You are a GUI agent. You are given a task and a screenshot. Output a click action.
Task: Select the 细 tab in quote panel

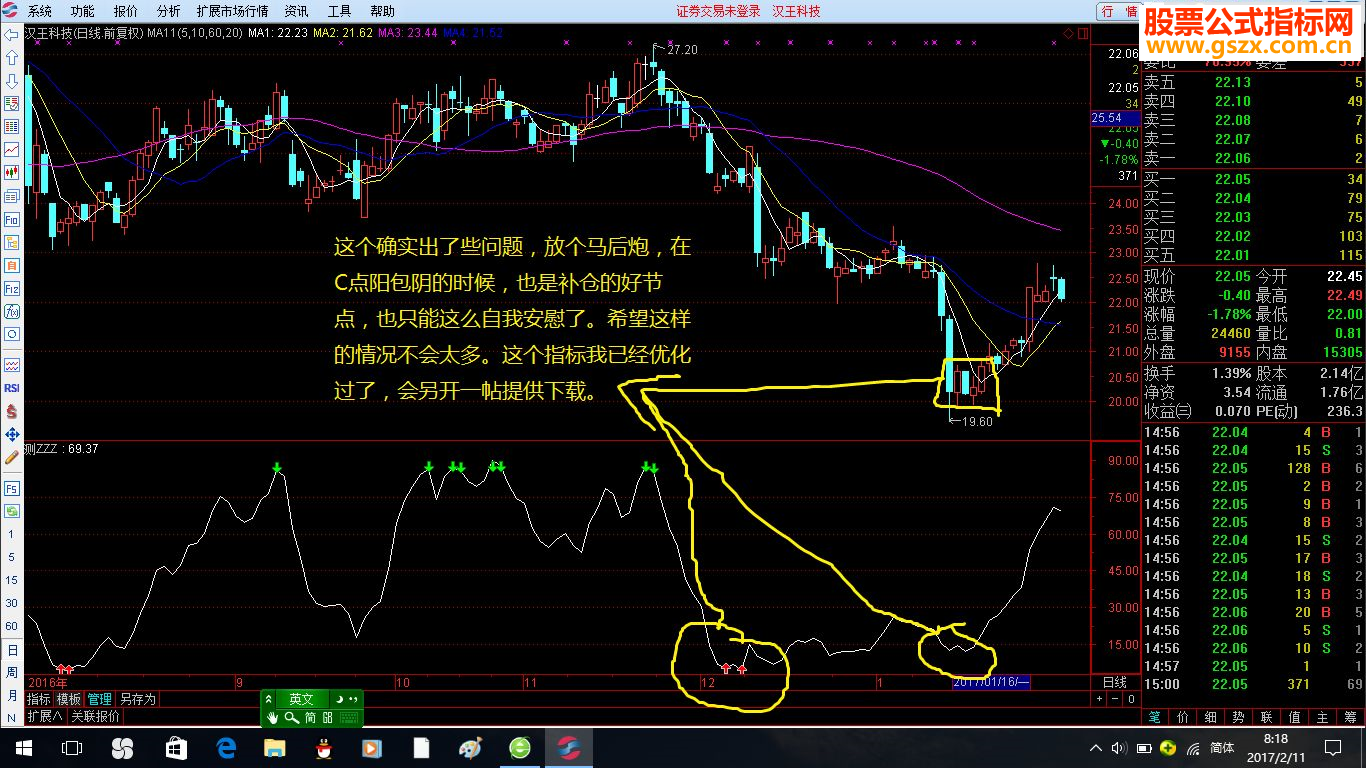point(1210,717)
